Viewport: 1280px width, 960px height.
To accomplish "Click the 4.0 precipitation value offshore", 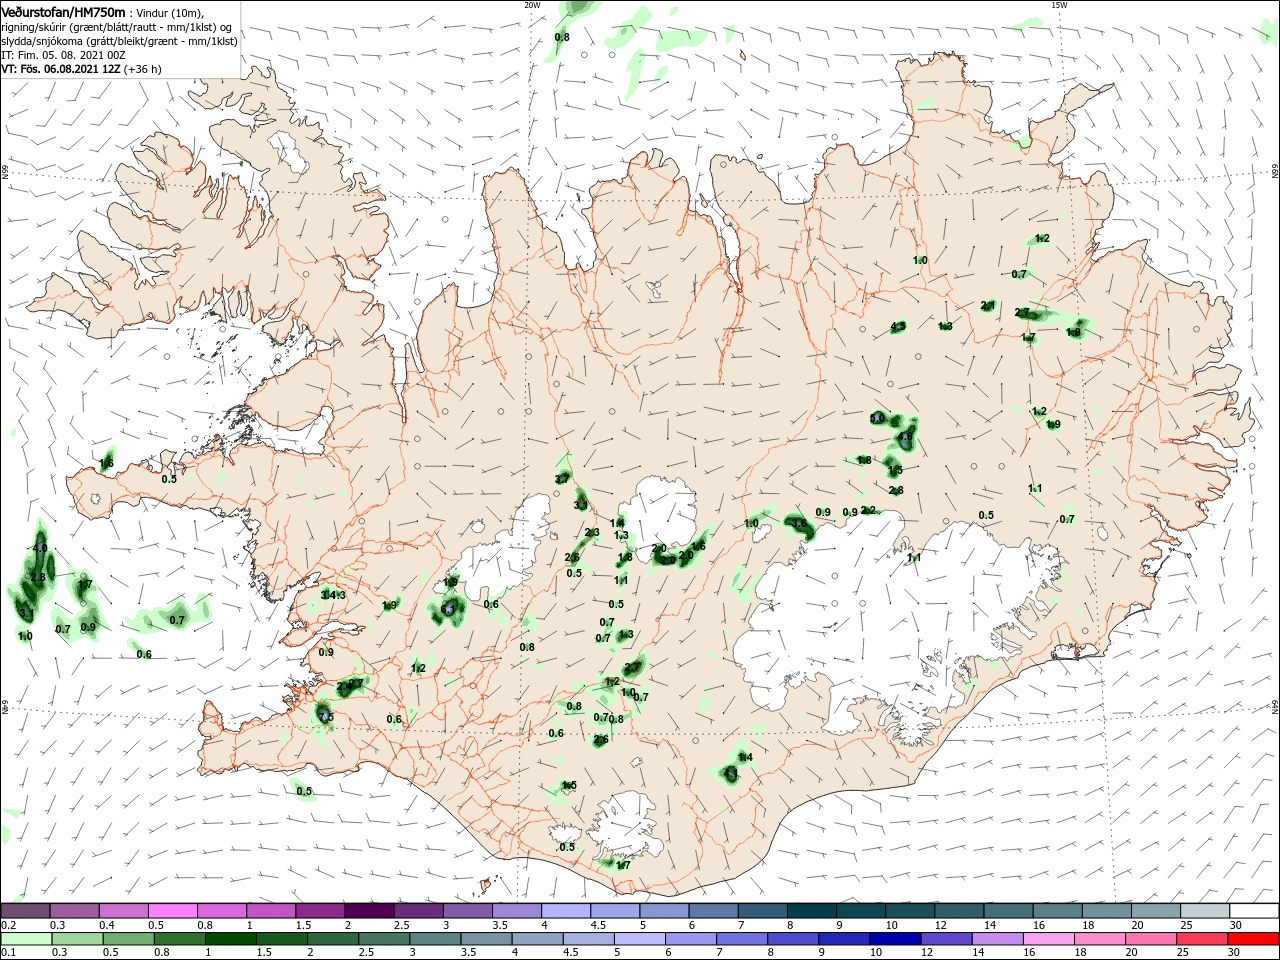I will (x=40, y=548).
